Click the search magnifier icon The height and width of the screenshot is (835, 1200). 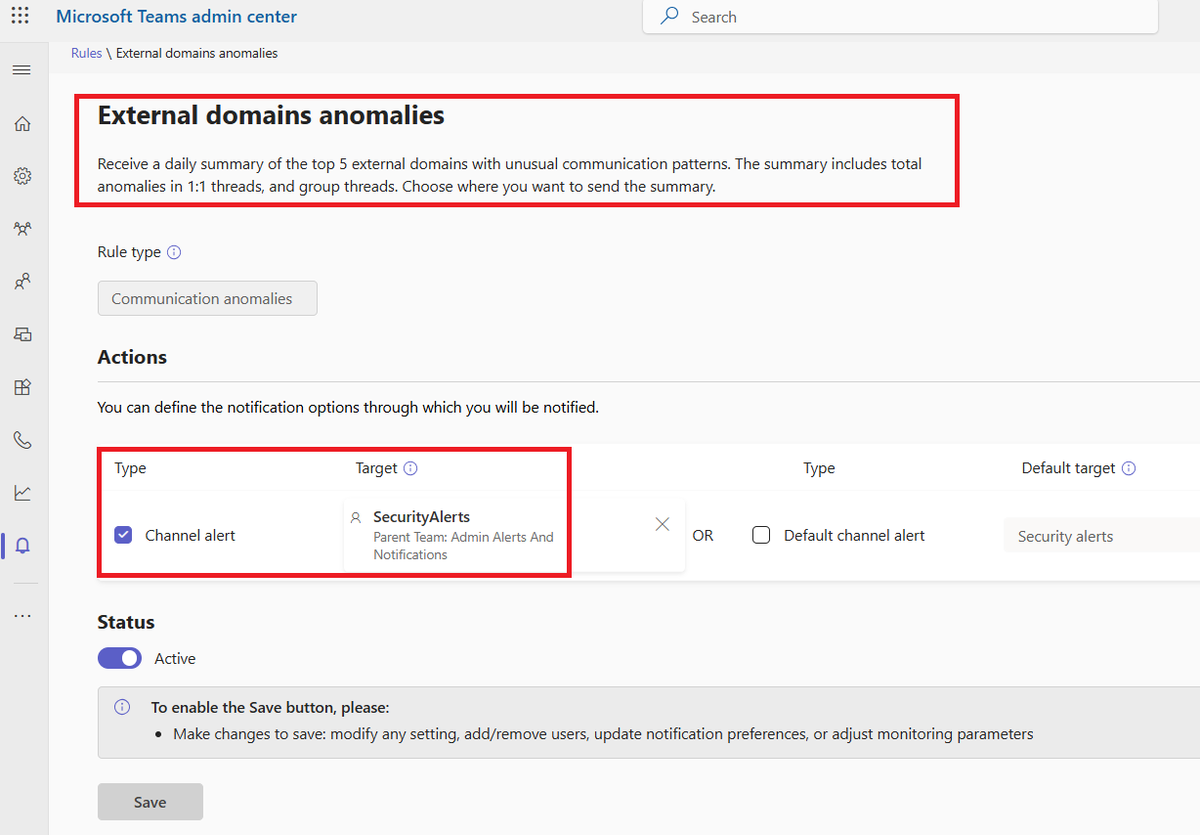tap(669, 17)
